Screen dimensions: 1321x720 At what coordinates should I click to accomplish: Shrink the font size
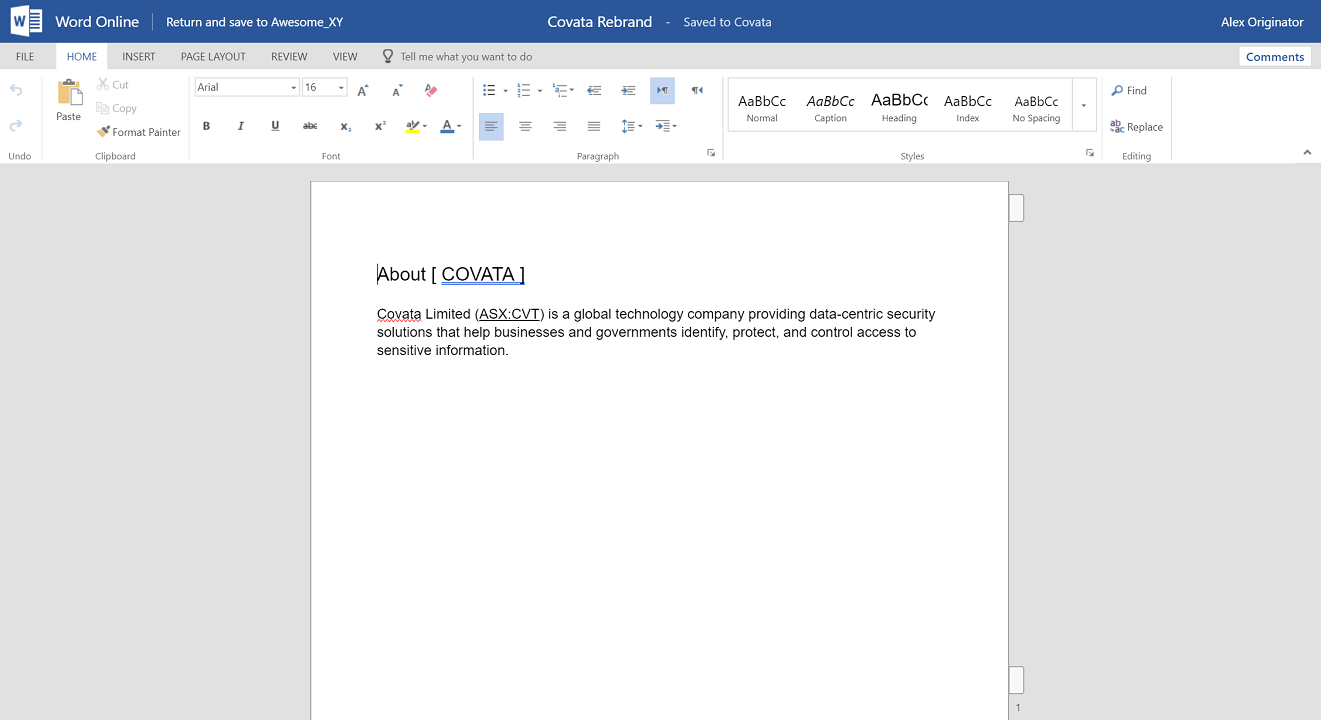[397, 90]
